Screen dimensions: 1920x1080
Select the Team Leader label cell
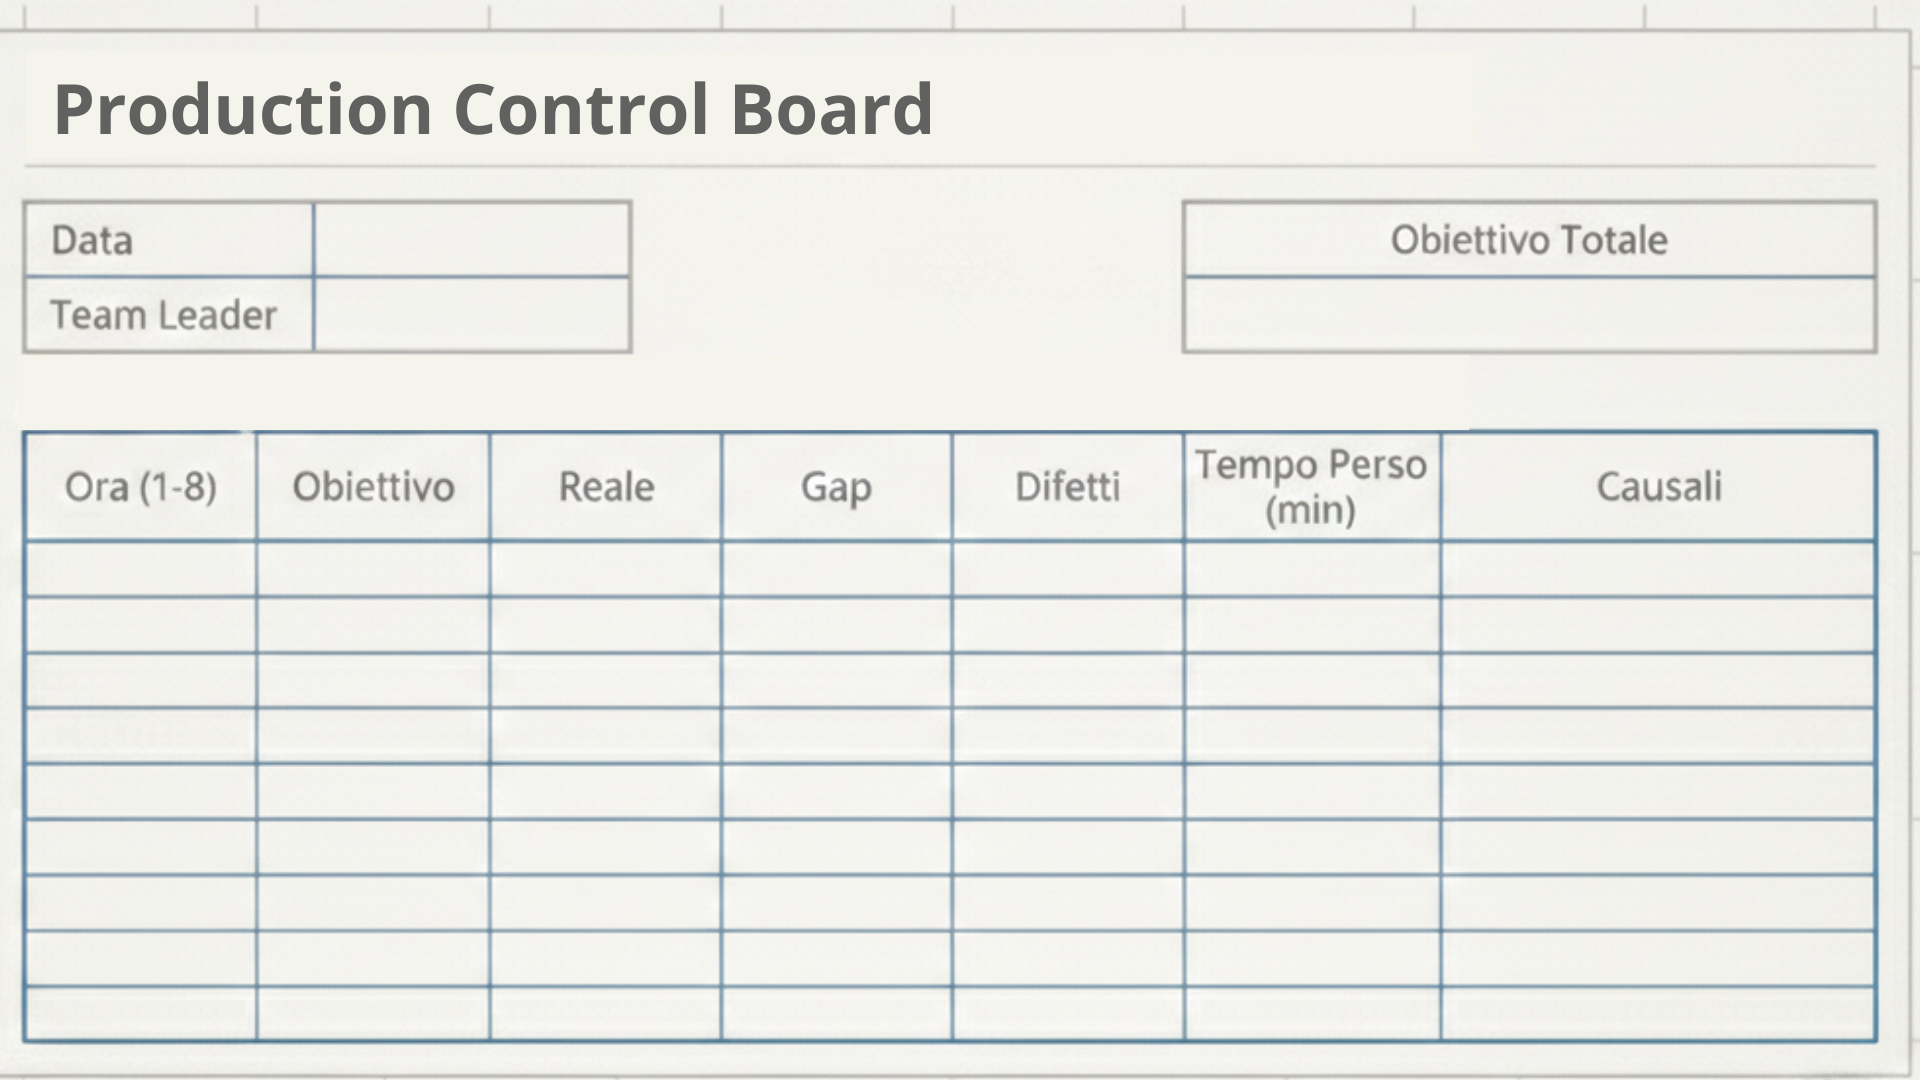click(169, 315)
